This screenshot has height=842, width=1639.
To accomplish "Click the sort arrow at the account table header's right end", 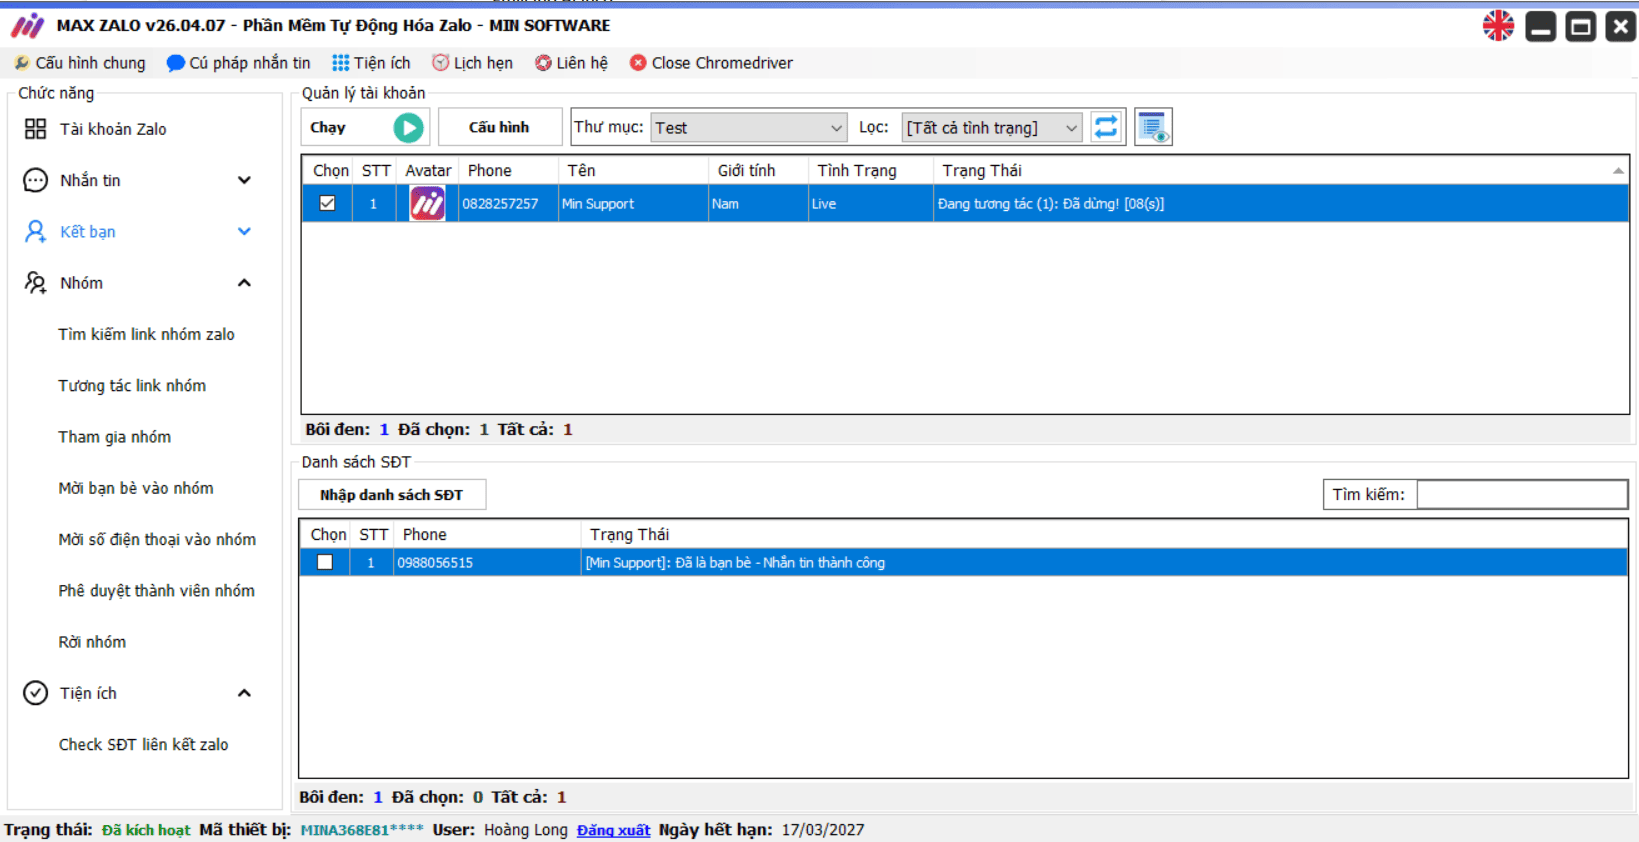I will point(1618,171).
